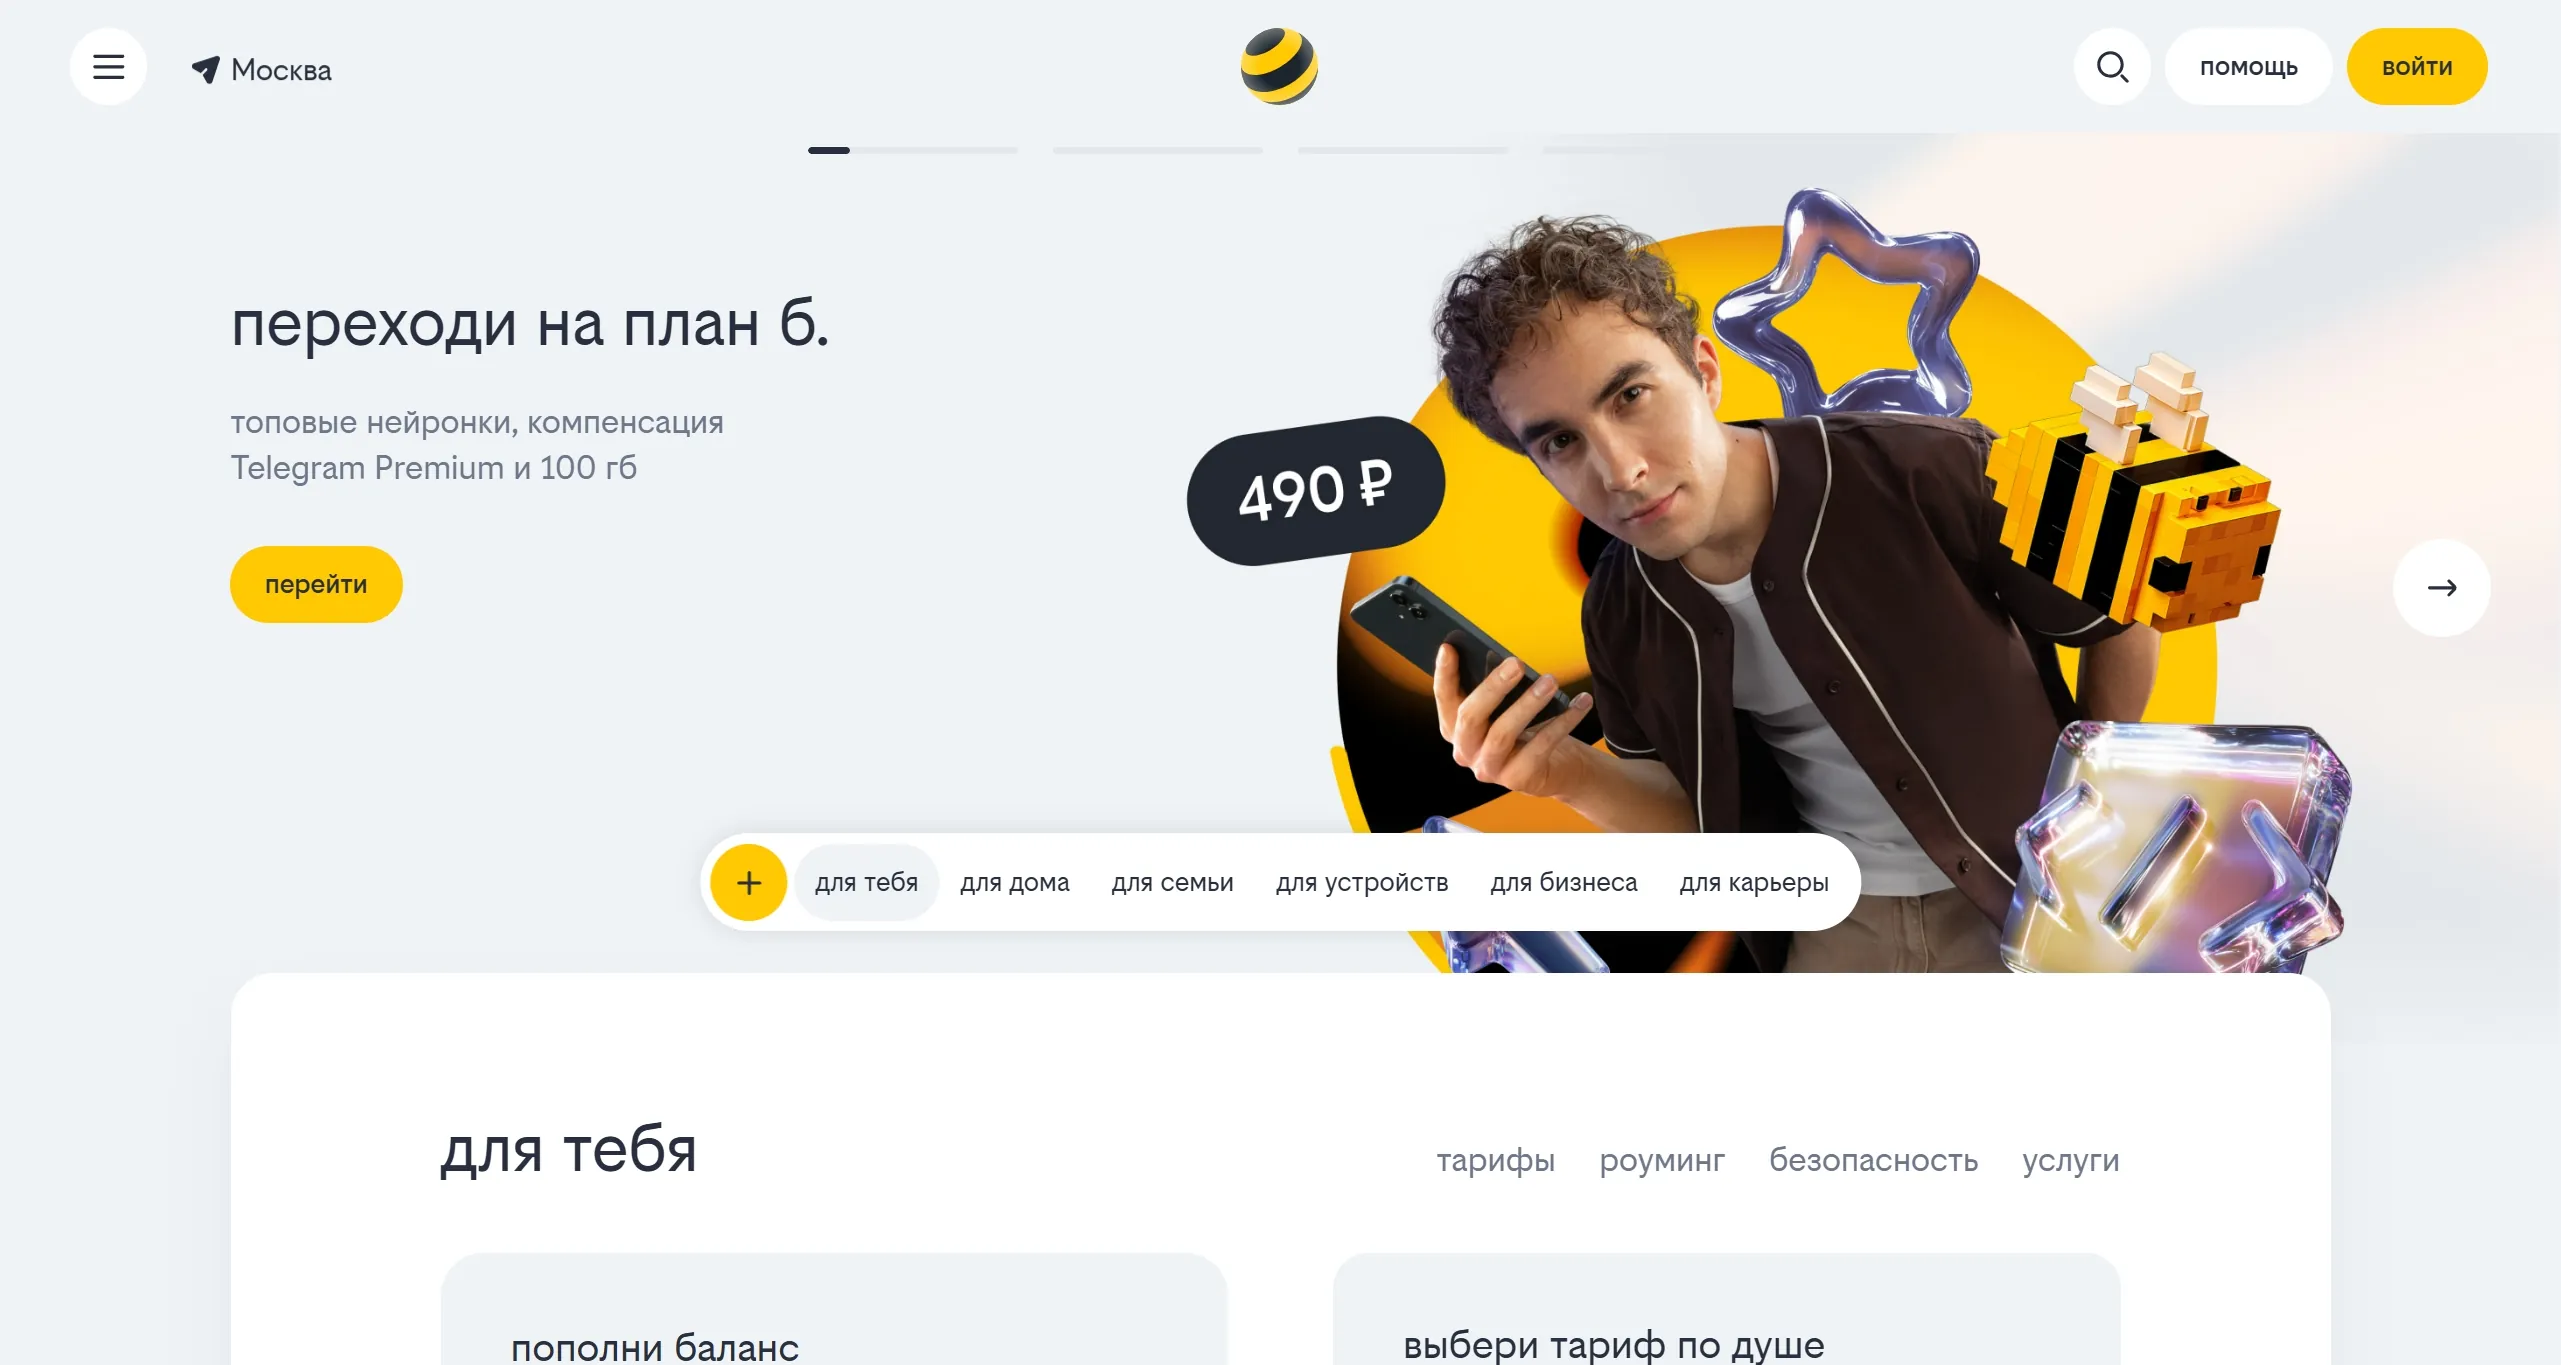Click the beeline striped ball logo

click(x=1279, y=66)
